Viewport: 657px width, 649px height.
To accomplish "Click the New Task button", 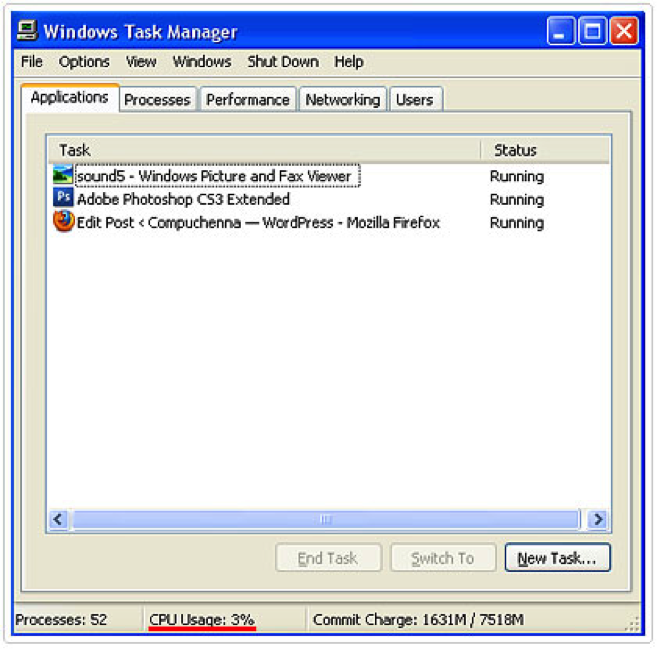I will [x=557, y=558].
